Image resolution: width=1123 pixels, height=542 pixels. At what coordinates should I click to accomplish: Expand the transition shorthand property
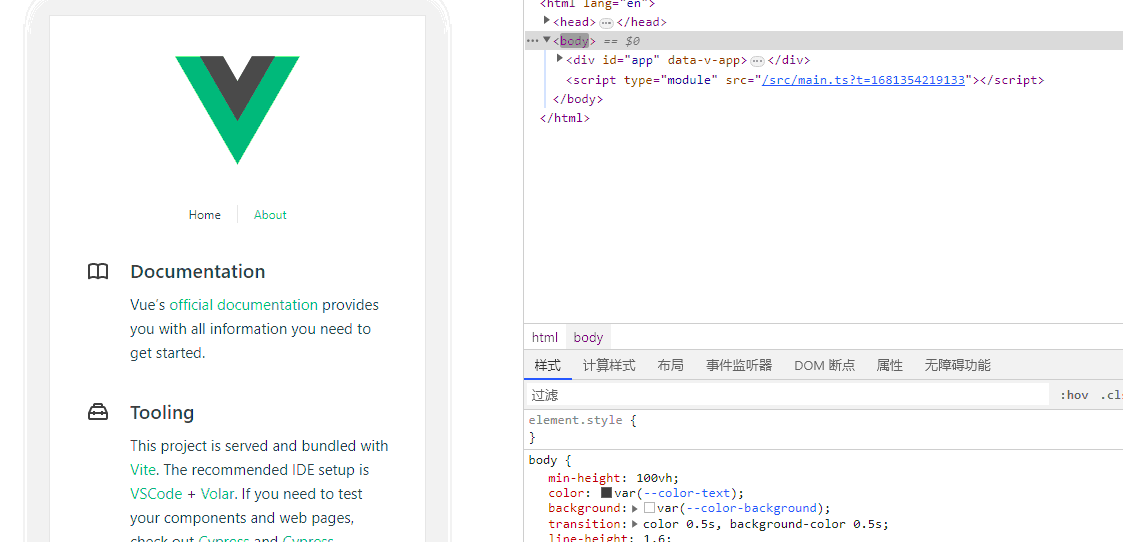[636, 523]
